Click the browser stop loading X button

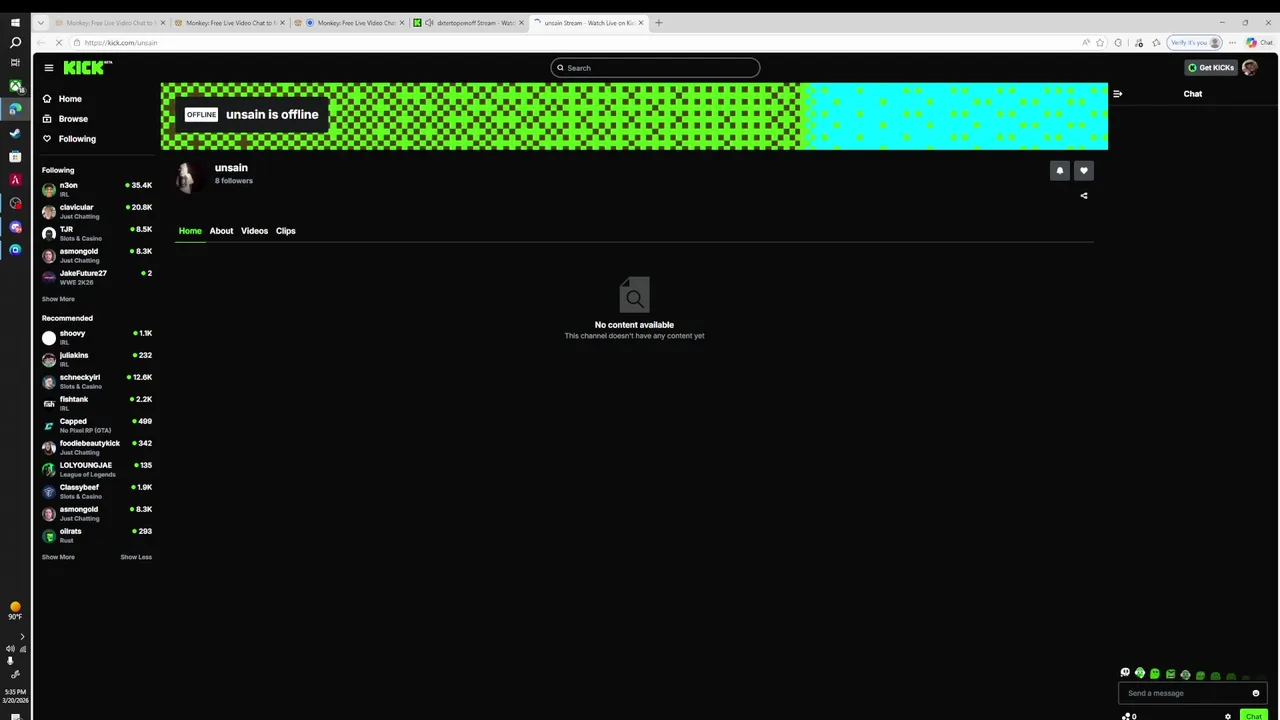pos(59,43)
